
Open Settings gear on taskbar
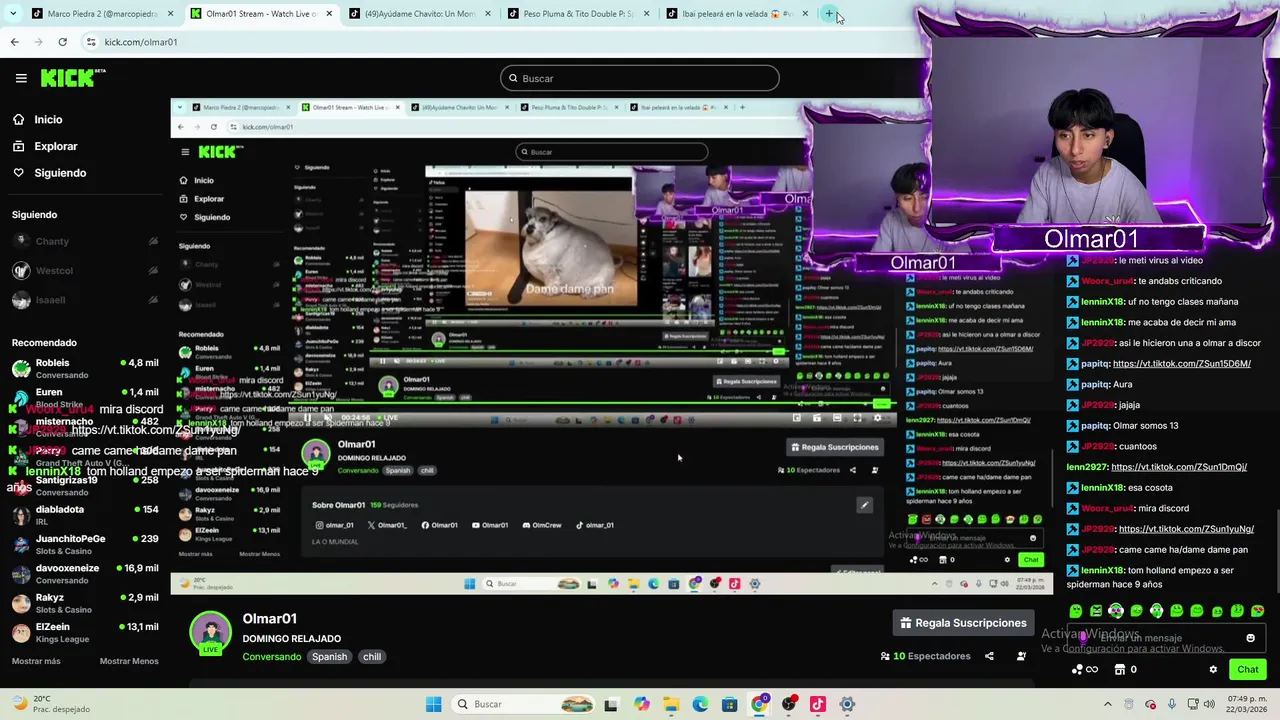coord(847,704)
